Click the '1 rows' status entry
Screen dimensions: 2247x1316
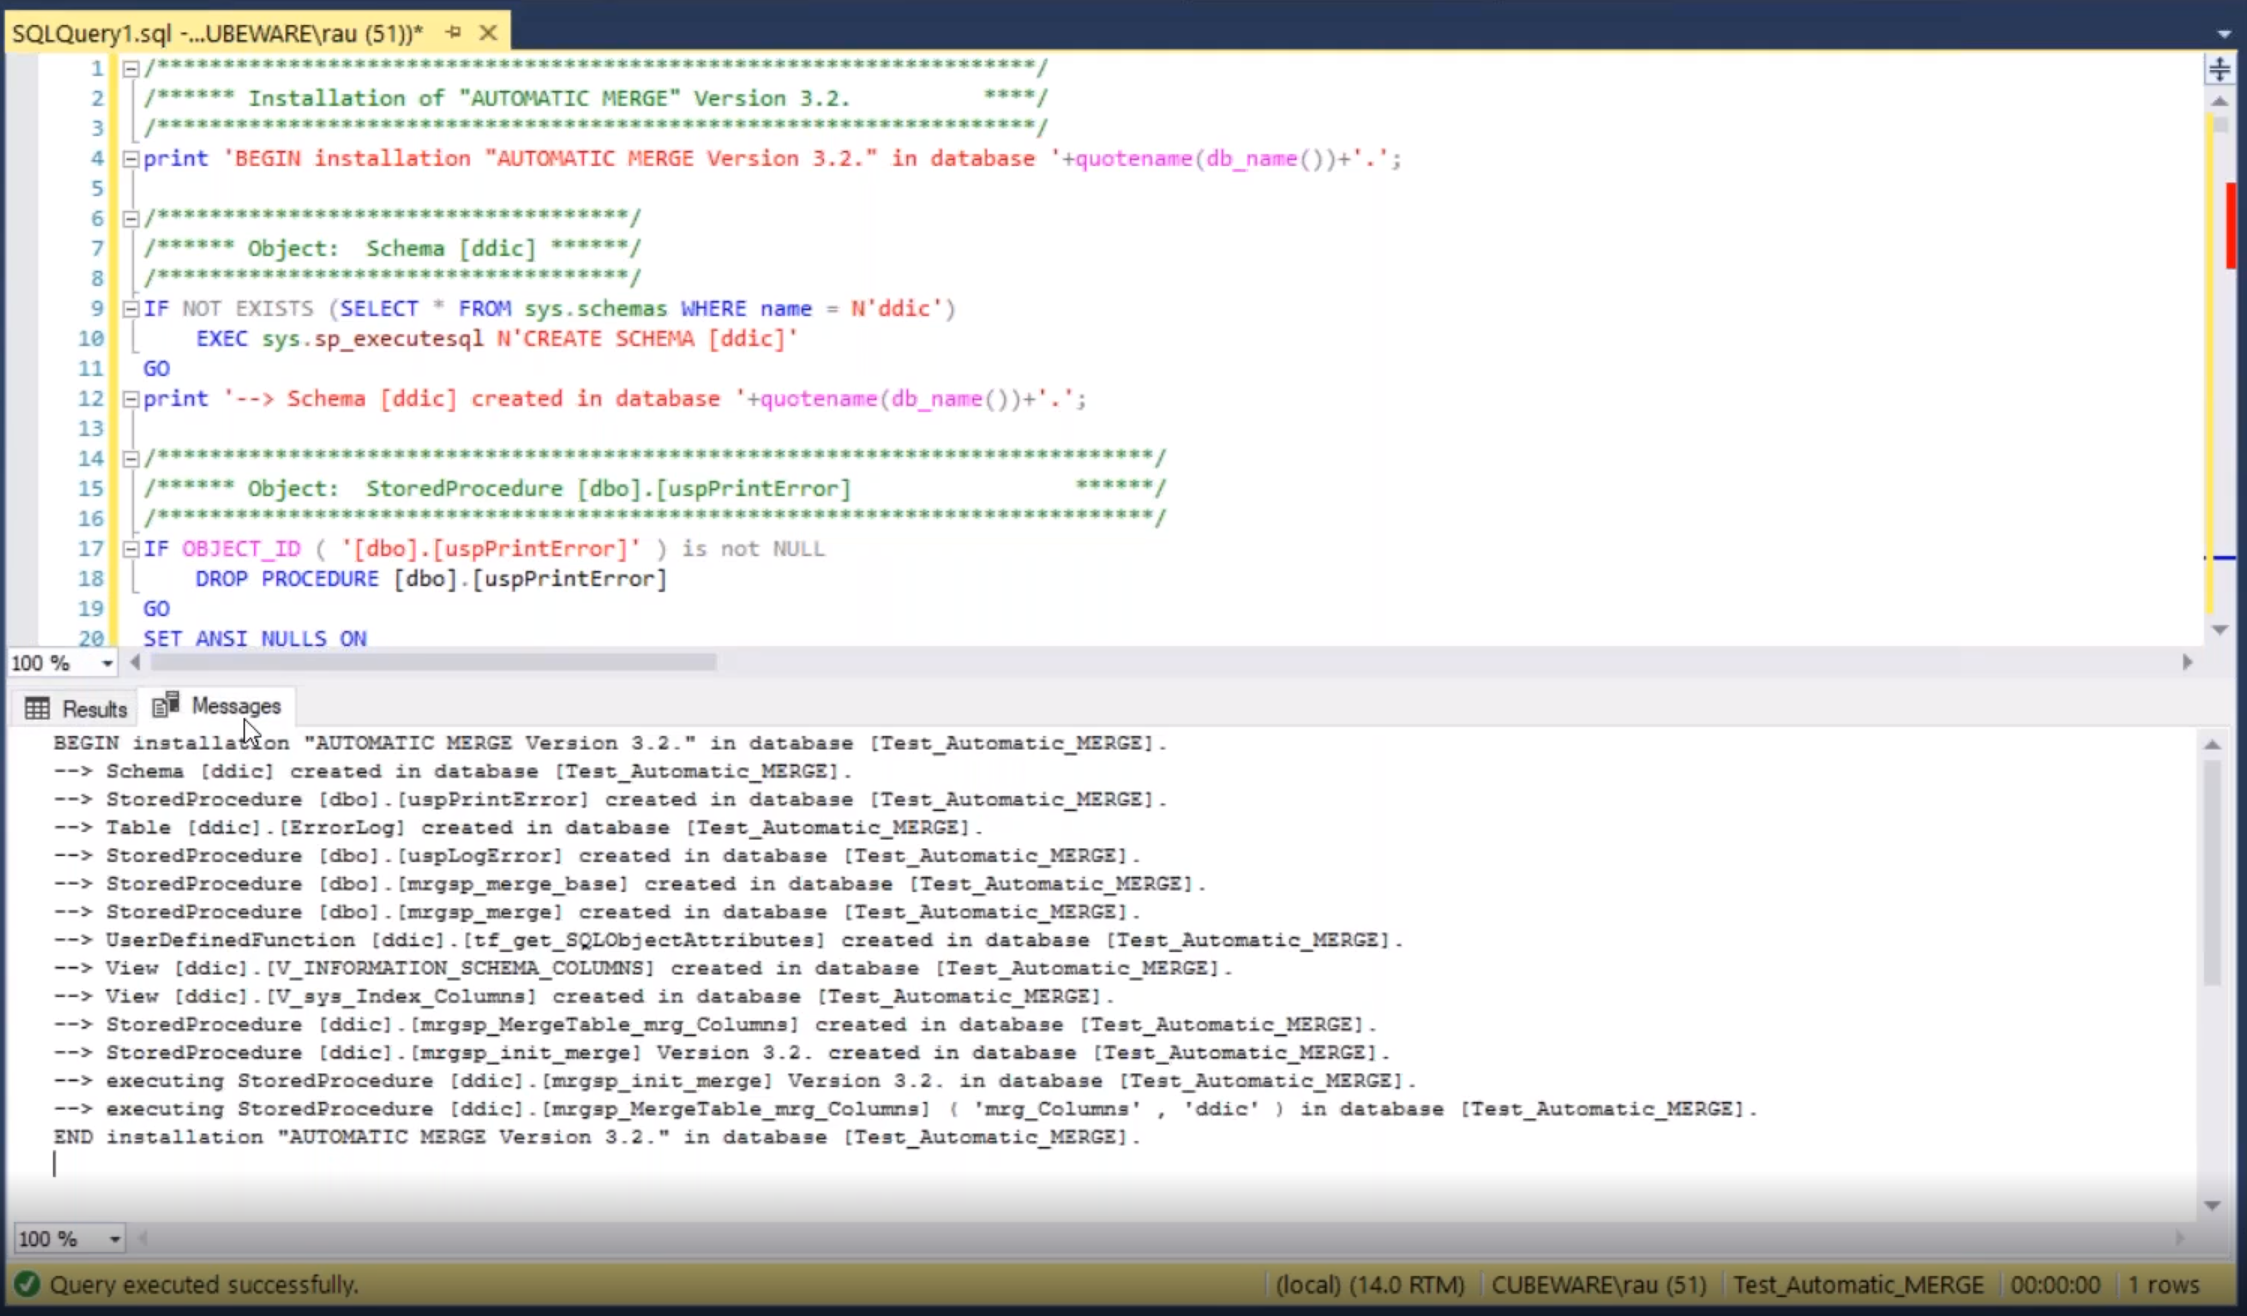click(x=2163, y=1285)
